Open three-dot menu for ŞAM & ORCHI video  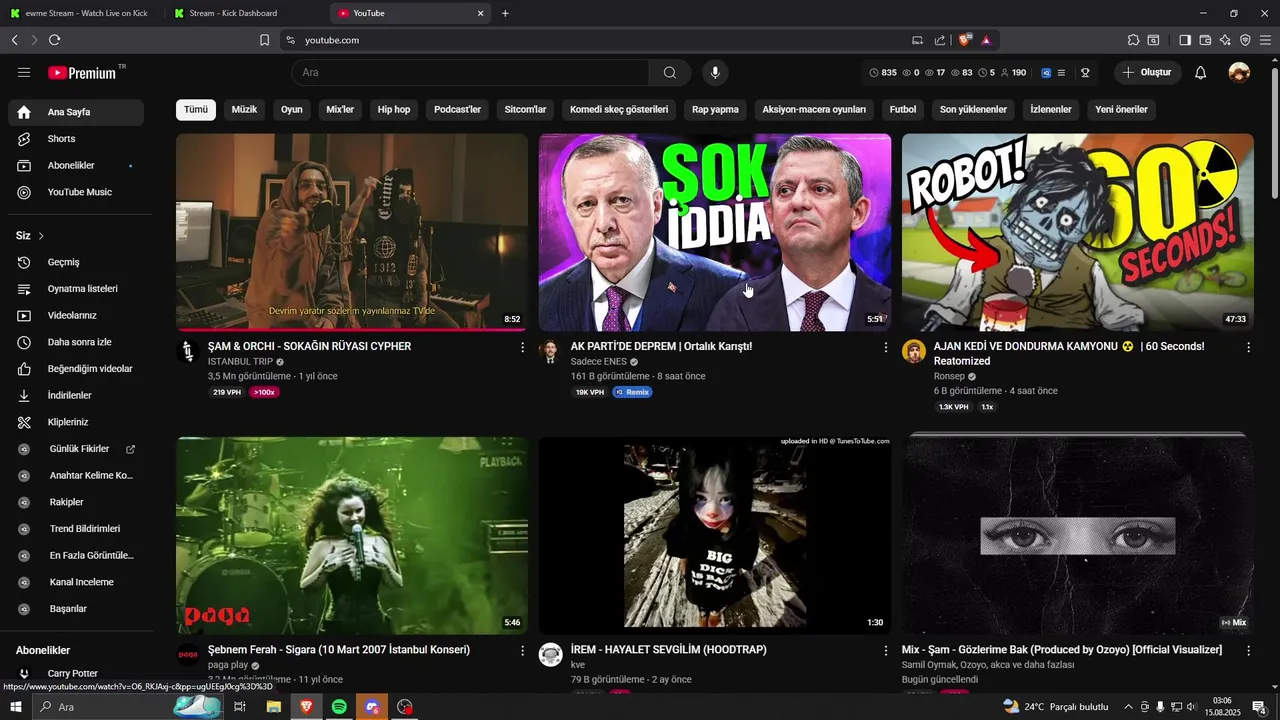pyautogui.click(x=522, y=347)
